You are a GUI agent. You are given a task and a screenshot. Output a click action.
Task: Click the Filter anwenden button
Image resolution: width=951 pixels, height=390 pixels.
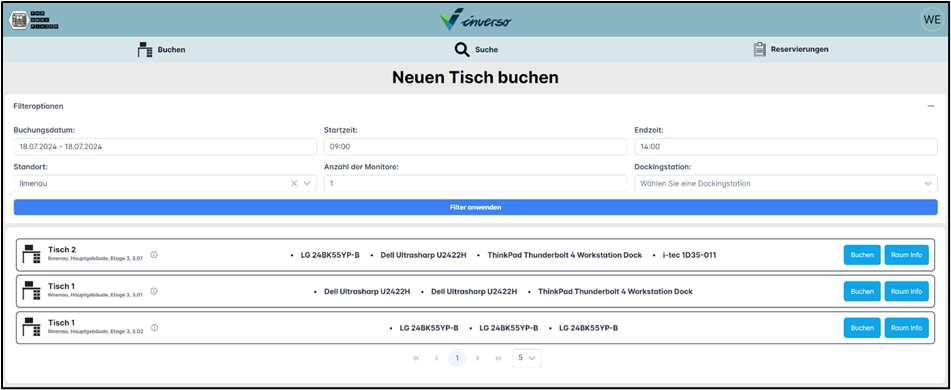476,207
